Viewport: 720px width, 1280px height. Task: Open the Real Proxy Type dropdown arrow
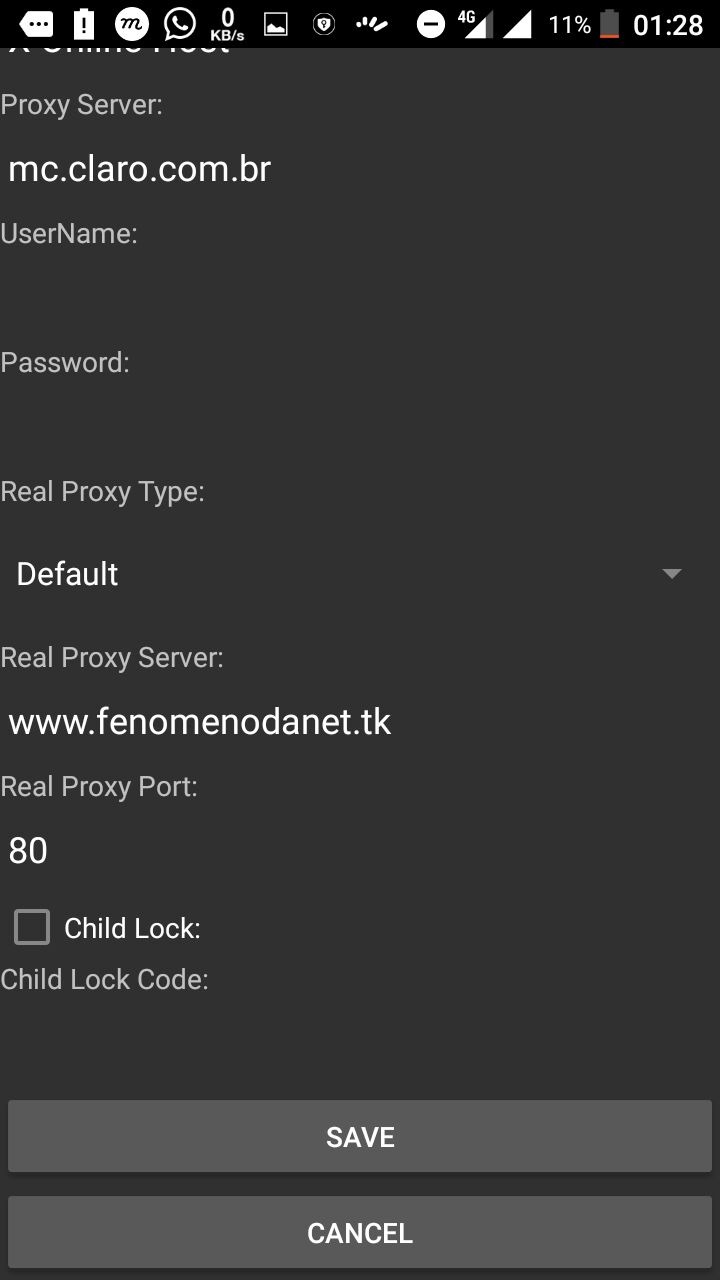click(x=671, y=574)
